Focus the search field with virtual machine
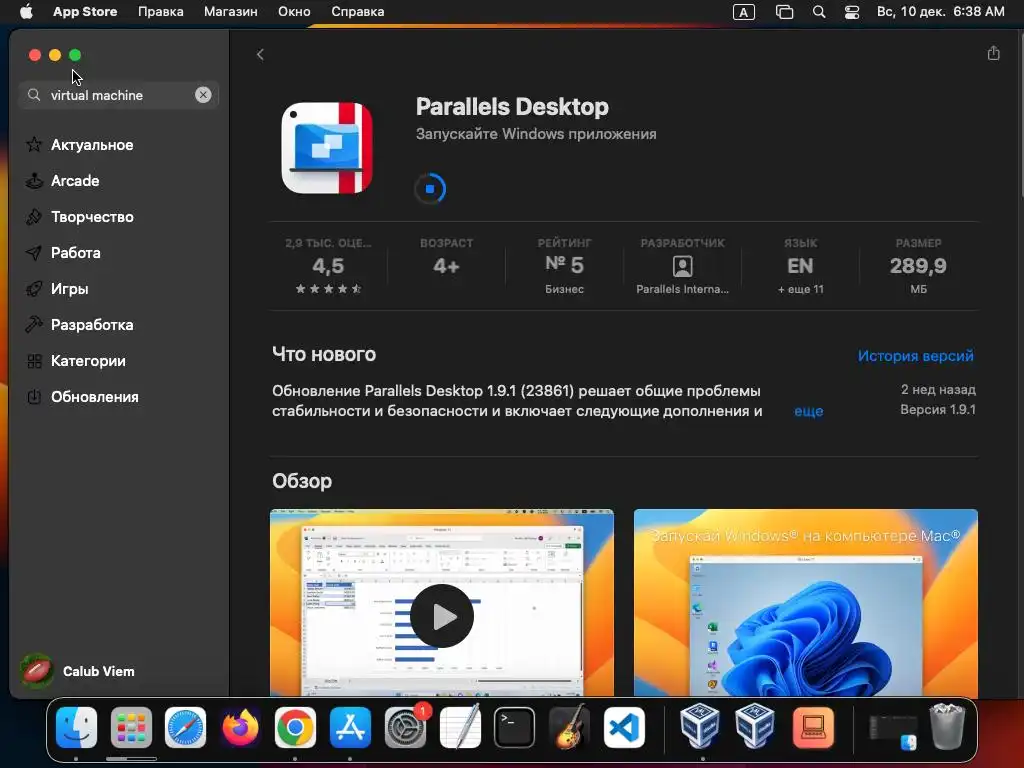 [x=119, y=95]
